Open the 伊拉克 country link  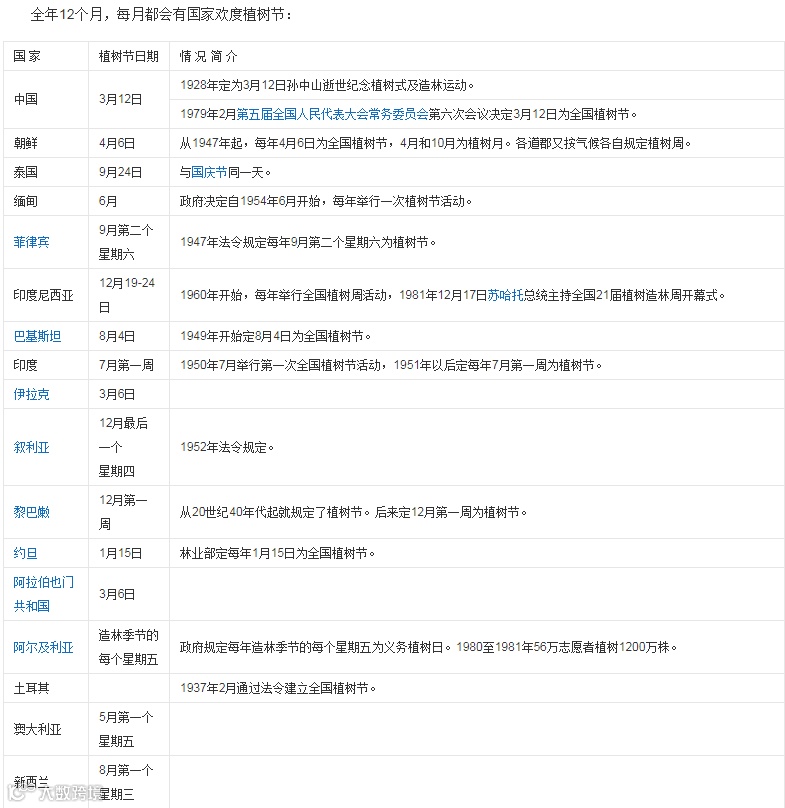(31, 394)
